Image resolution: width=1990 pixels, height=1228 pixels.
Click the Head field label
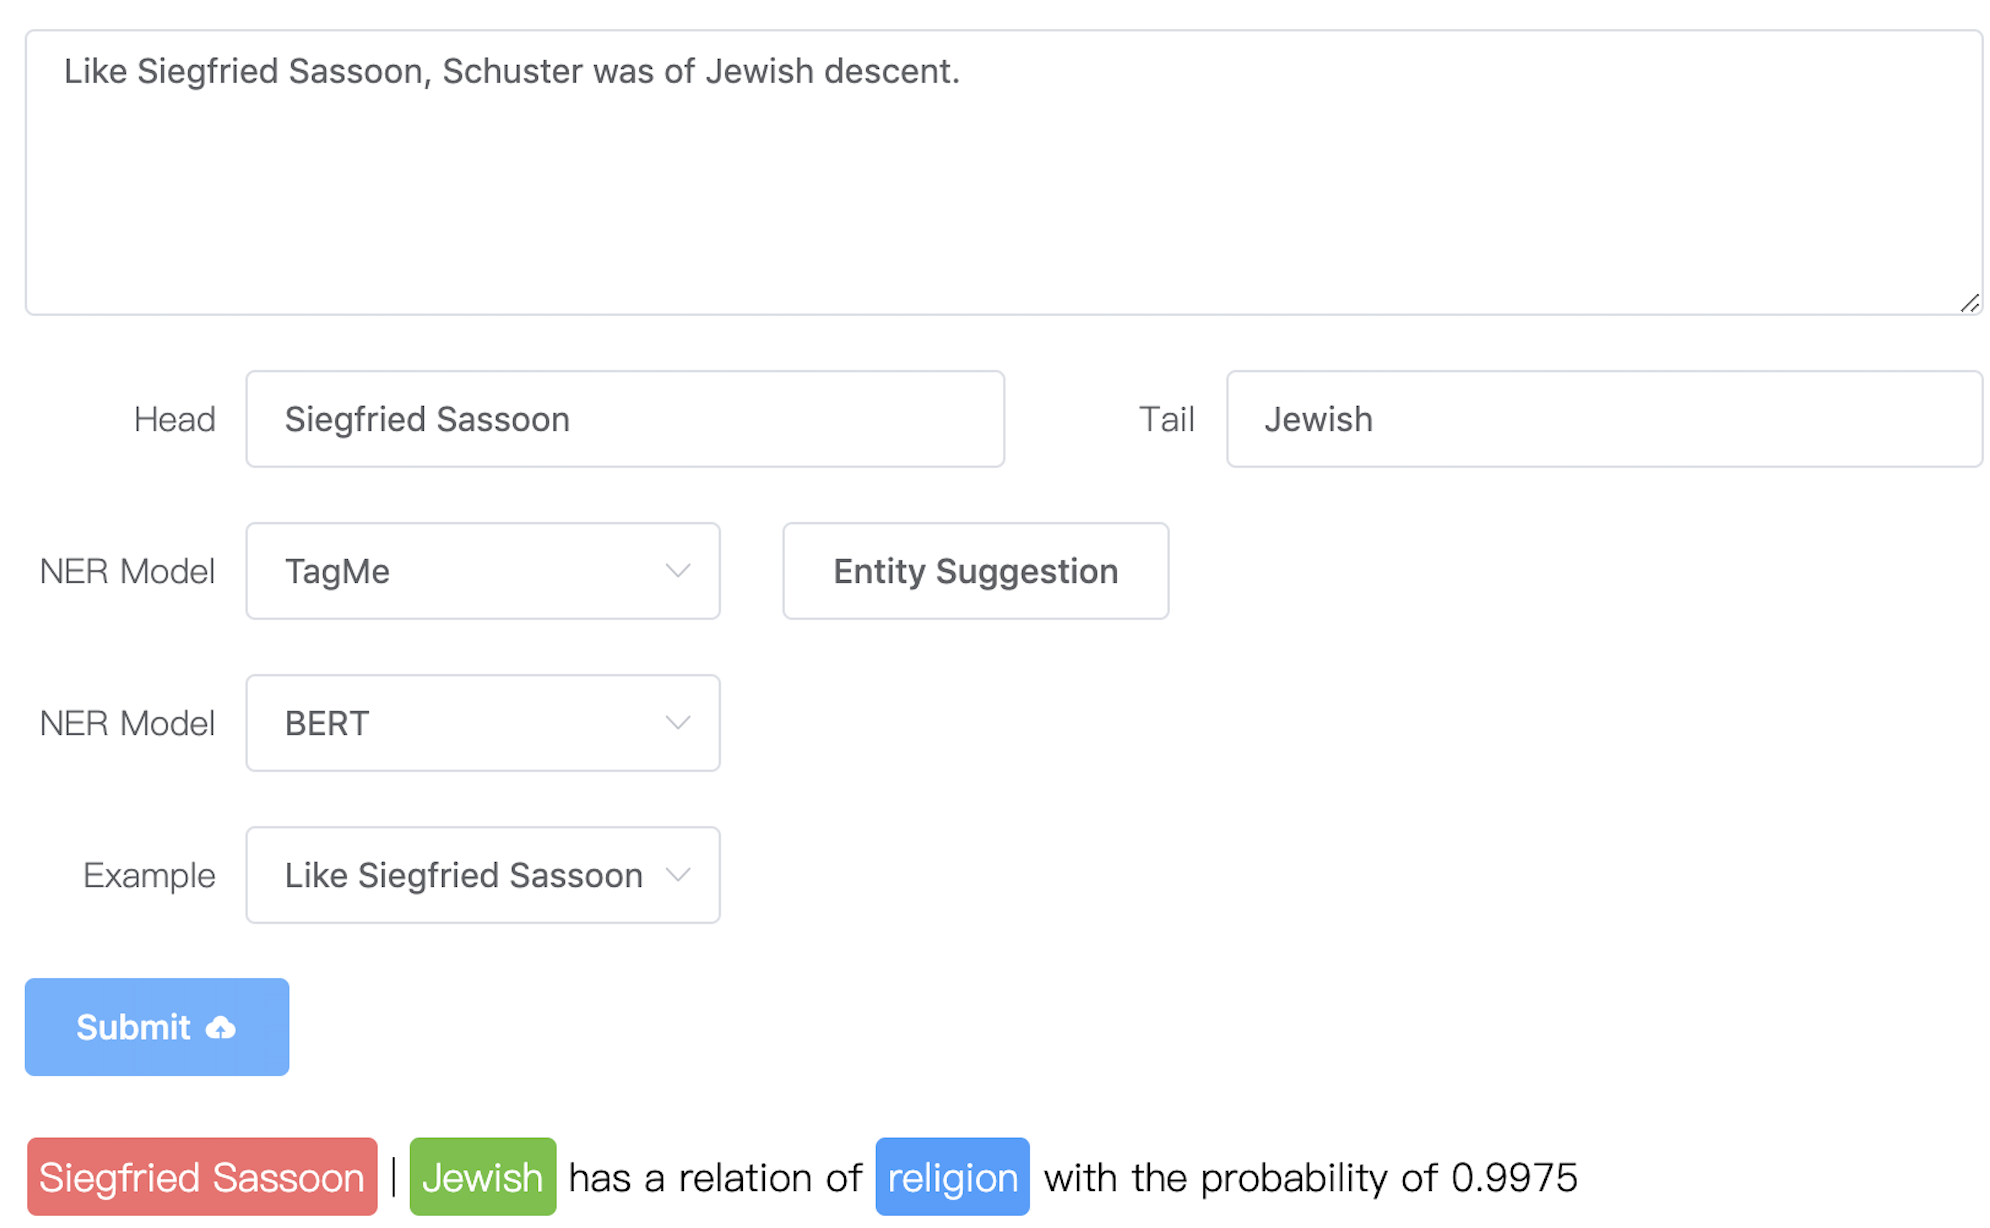click(175, 419)
